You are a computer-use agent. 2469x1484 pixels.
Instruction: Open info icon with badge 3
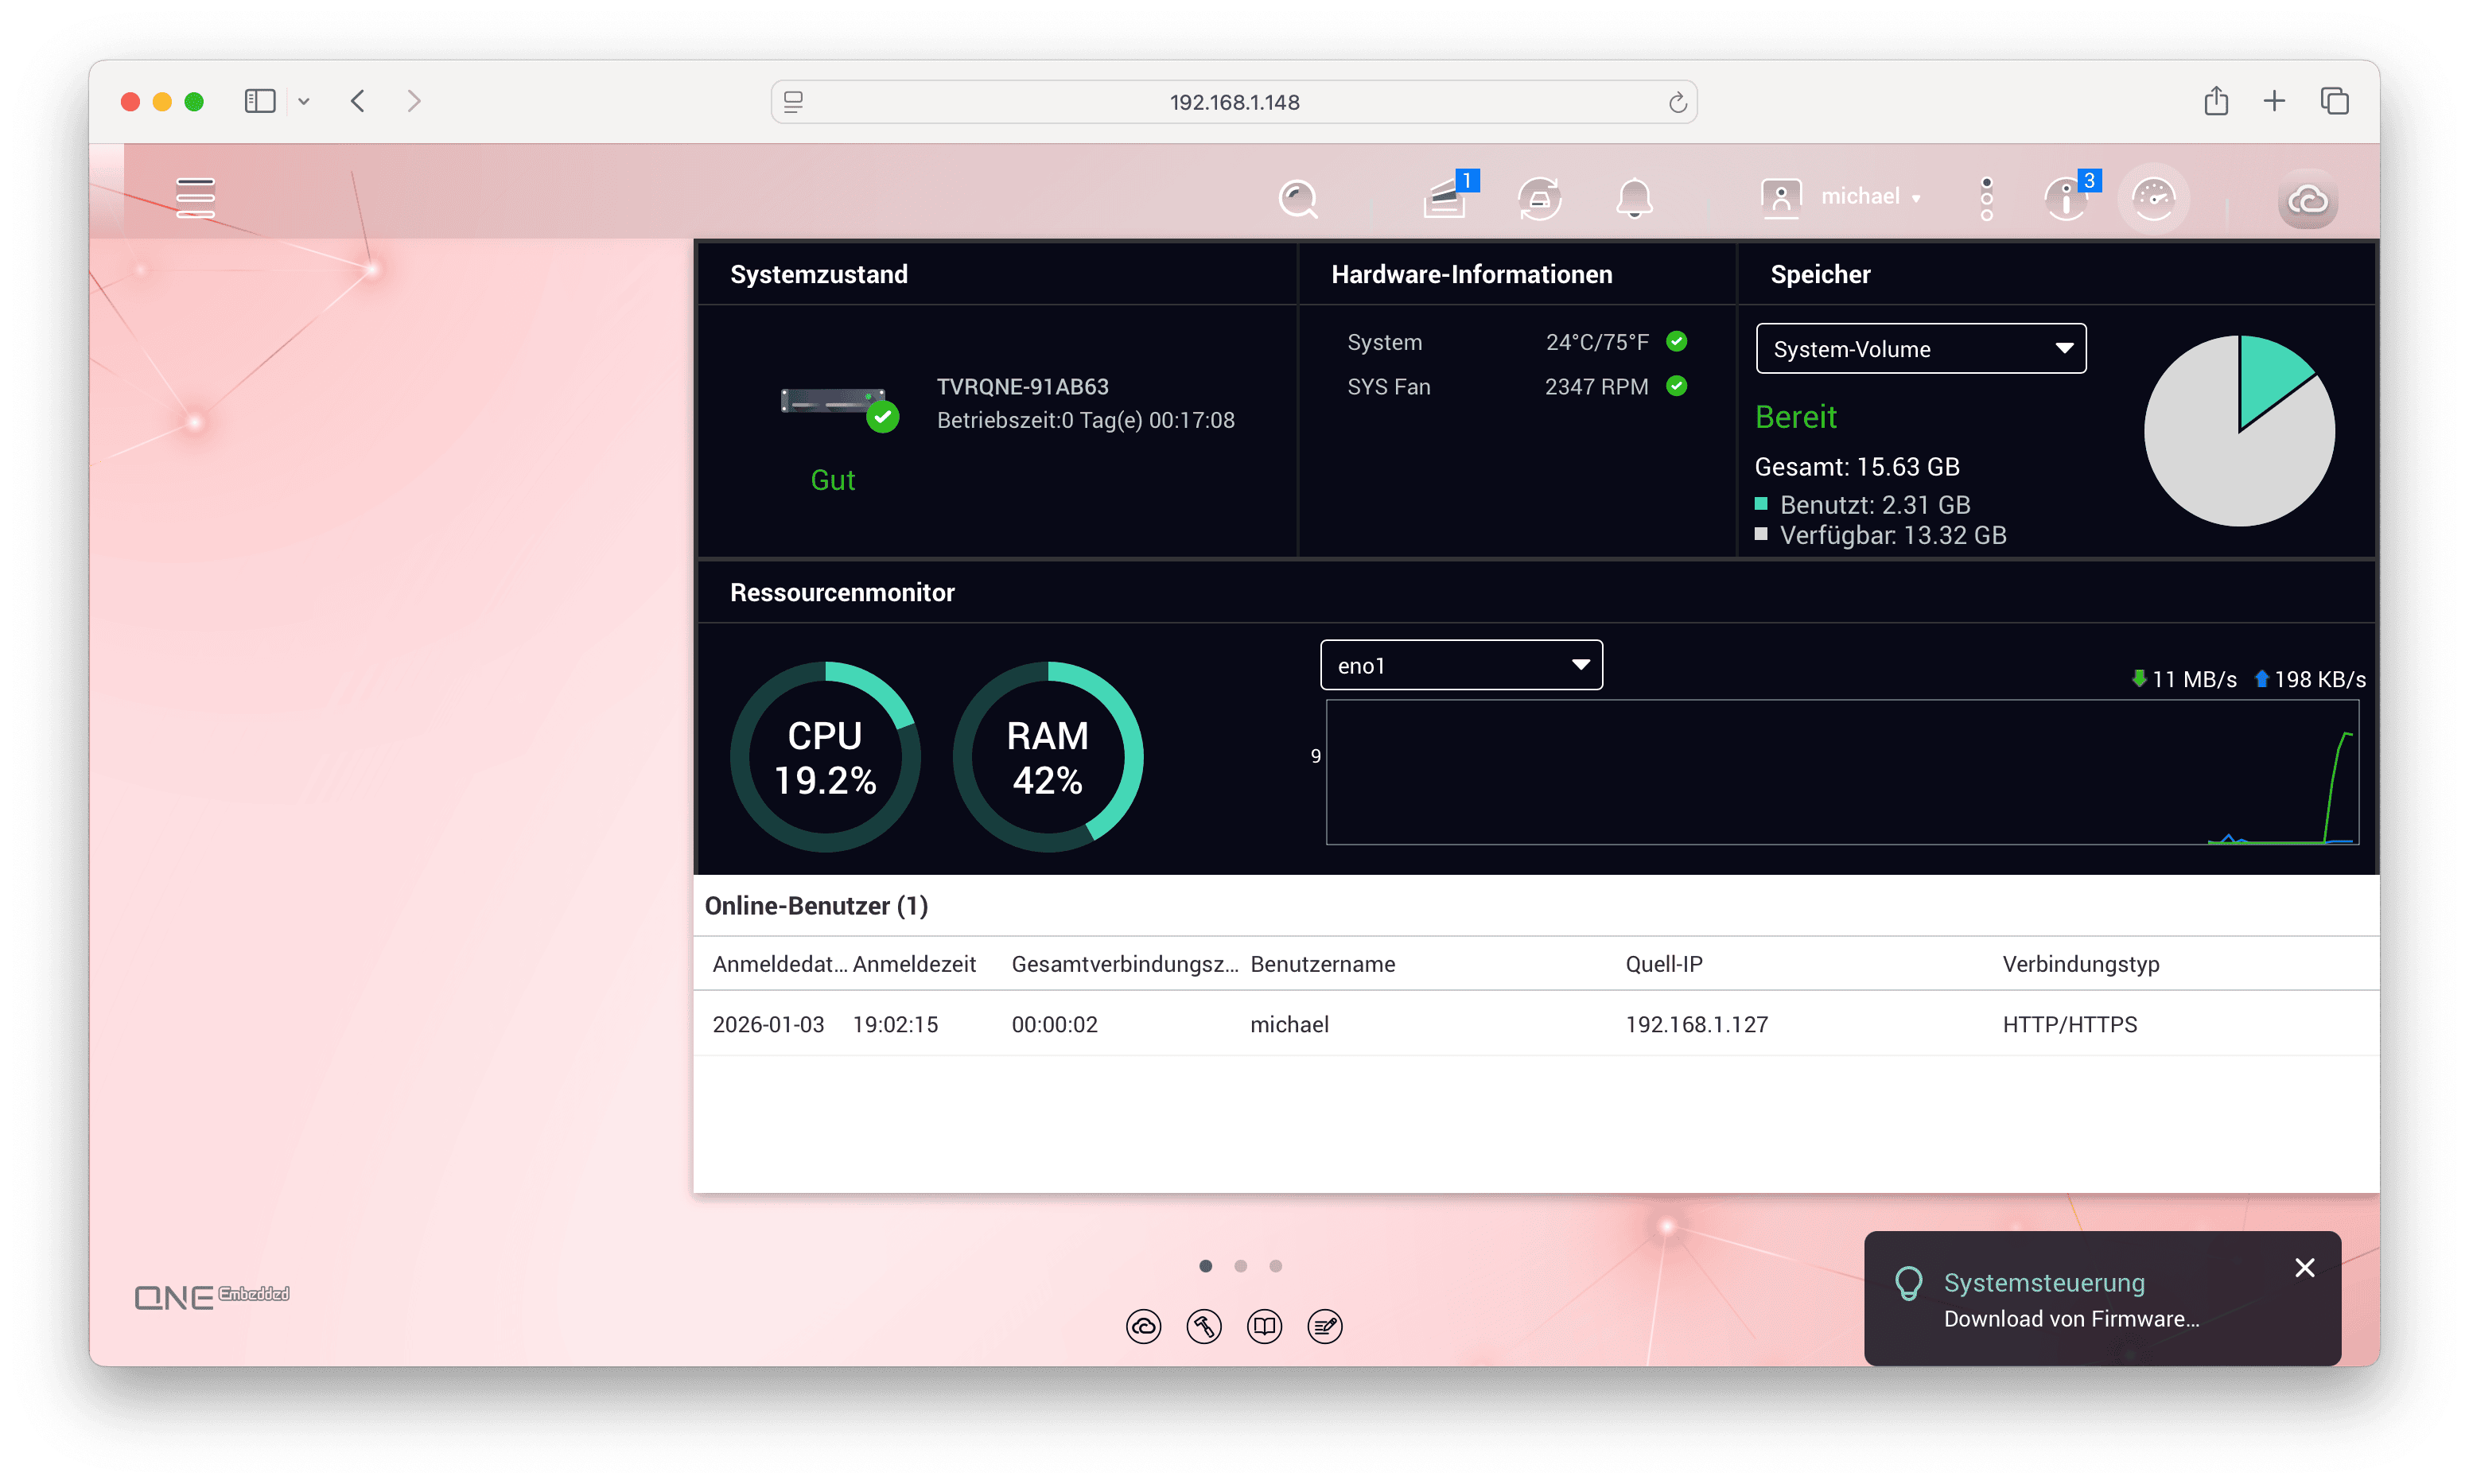(2066, 198)
